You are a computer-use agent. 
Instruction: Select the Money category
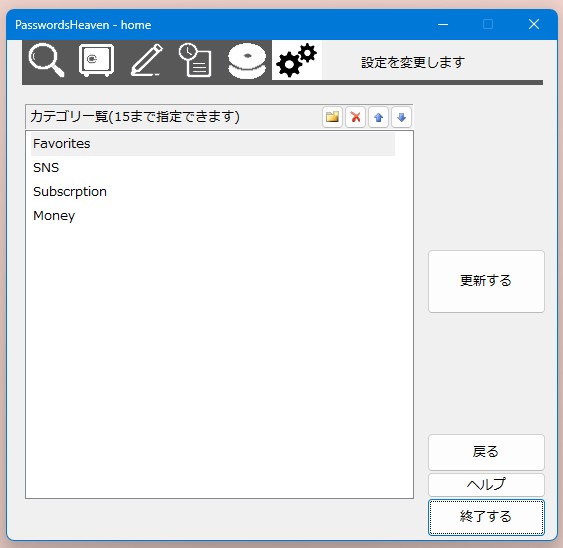click(213, 216)
